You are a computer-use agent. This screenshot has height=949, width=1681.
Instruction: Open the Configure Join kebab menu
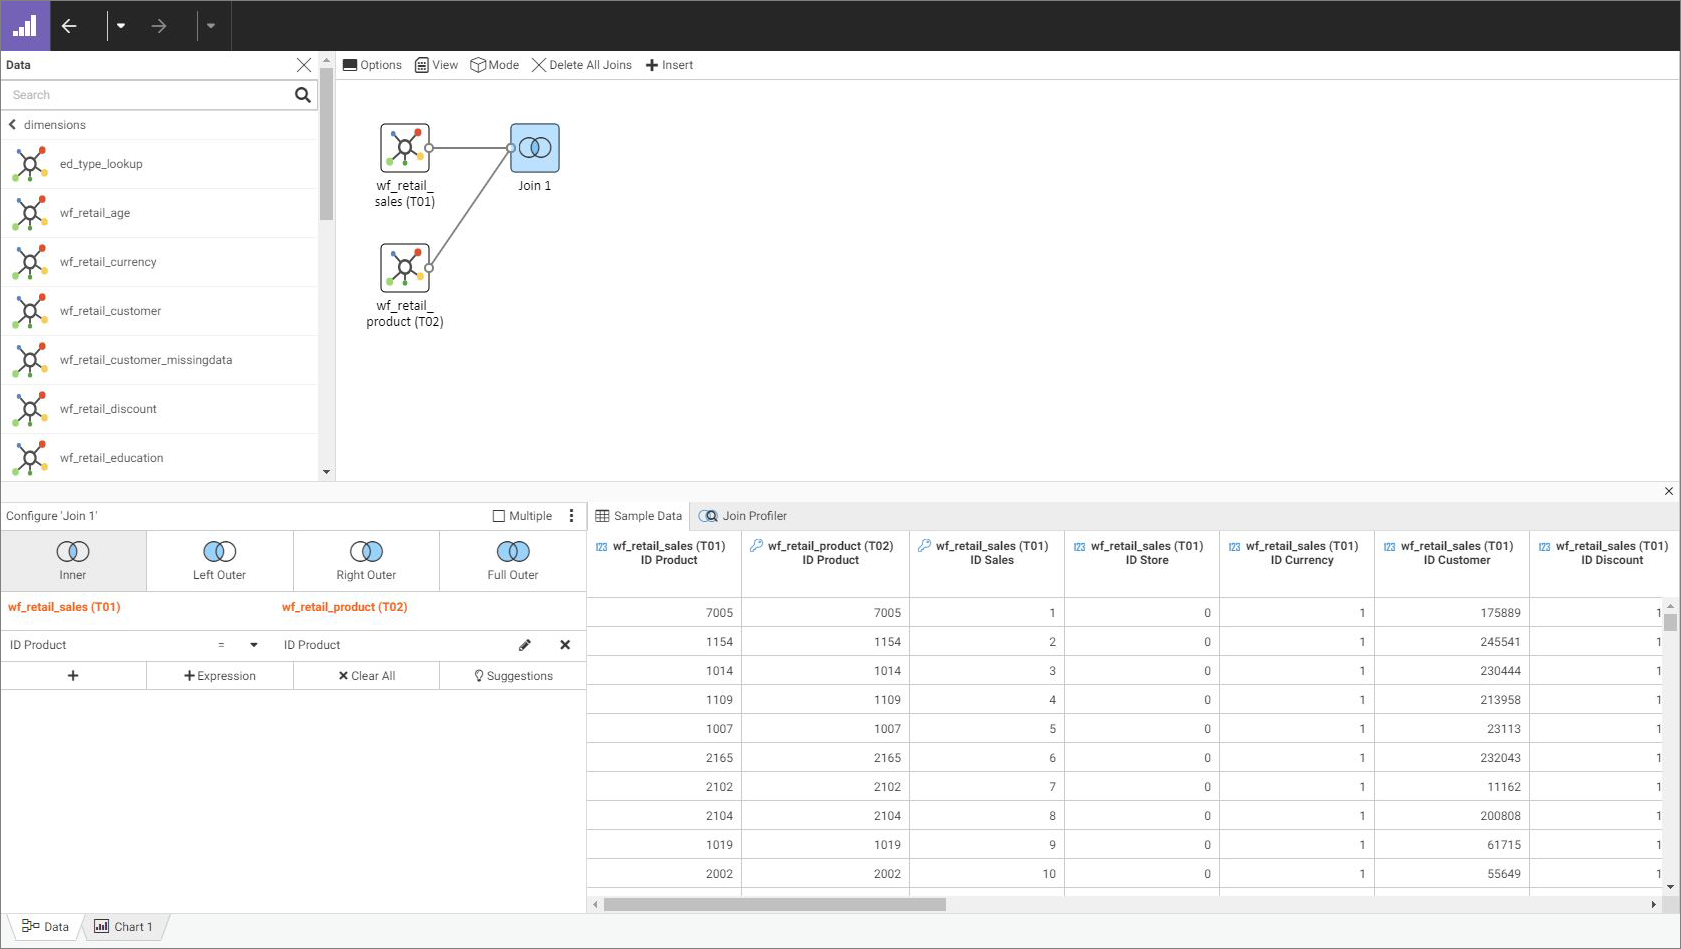[572, 516]
